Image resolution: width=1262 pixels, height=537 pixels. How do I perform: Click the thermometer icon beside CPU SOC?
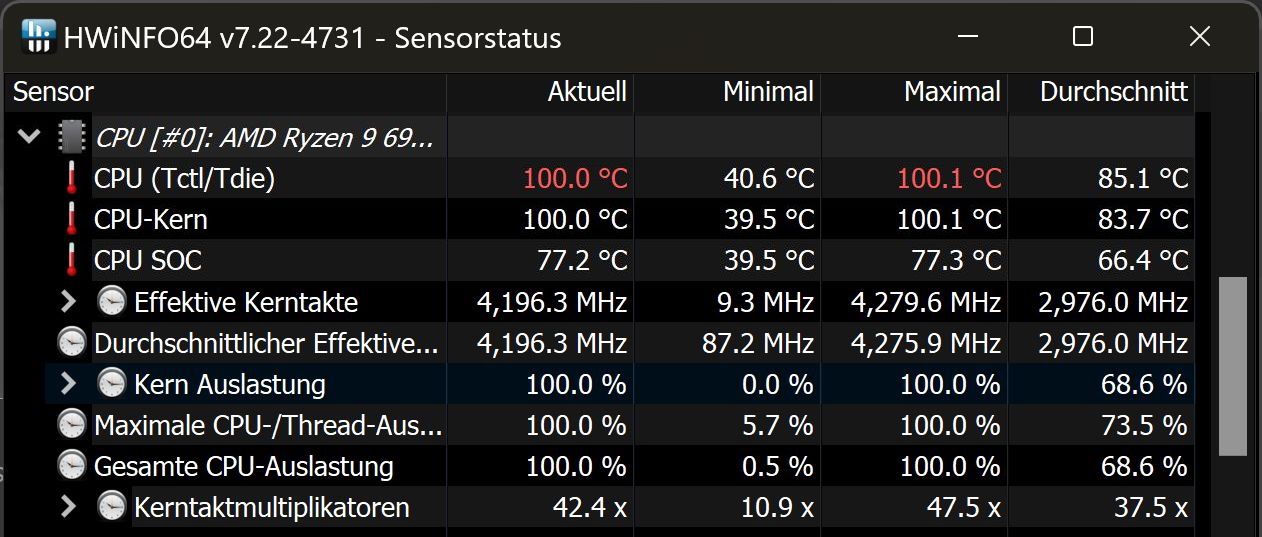71,260
